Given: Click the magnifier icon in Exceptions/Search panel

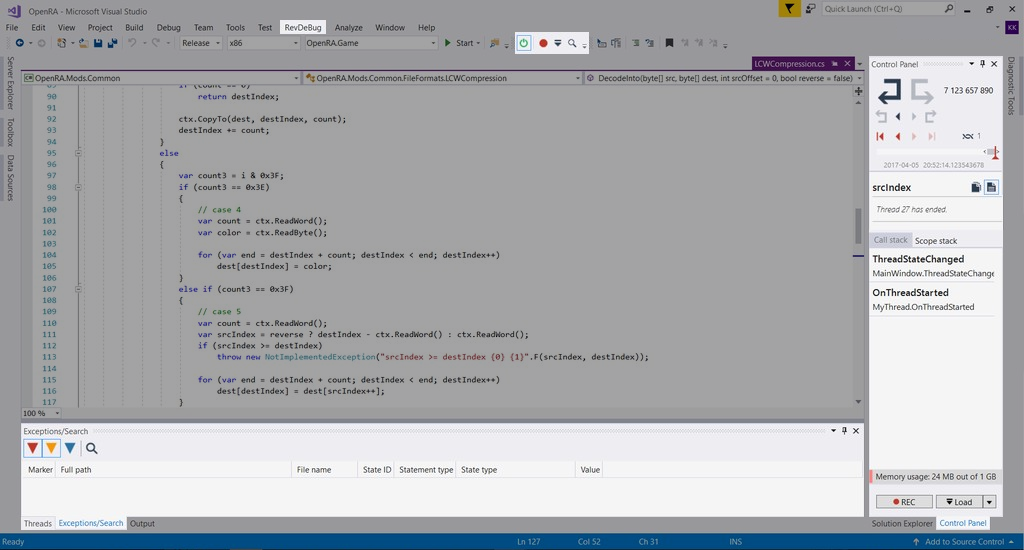Looking at the screenshot, I should (x=91, y=448).
